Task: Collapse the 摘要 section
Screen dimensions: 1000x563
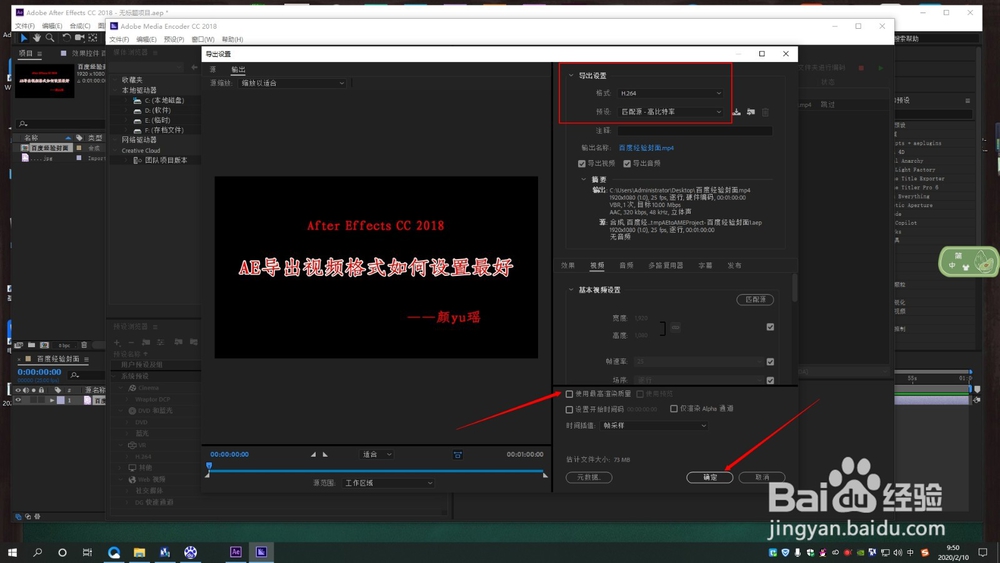Action: click(x=584, y=180)
